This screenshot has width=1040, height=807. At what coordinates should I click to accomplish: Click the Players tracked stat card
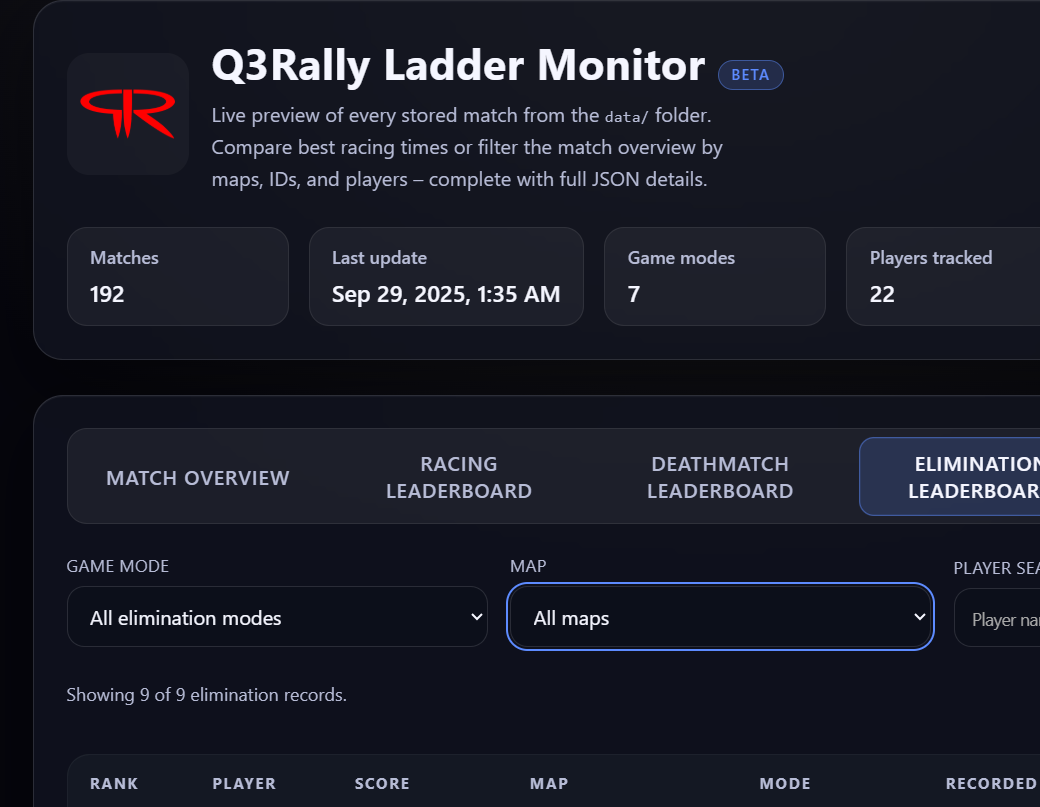point(942,276)
